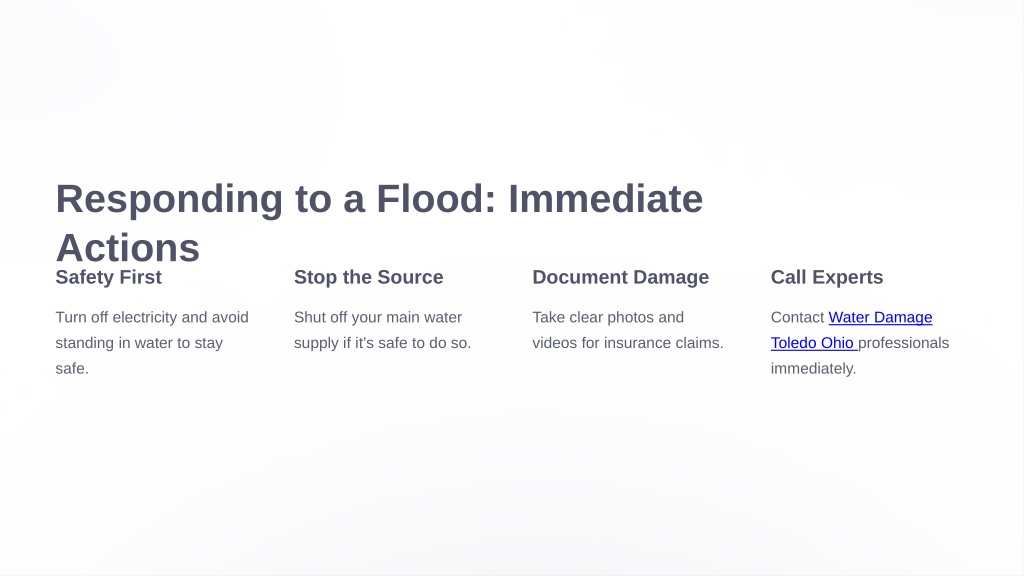The height and width of the screenshot is (576, 1024).
Task: Click the word Actions in the title
Action: coord(127,248)
